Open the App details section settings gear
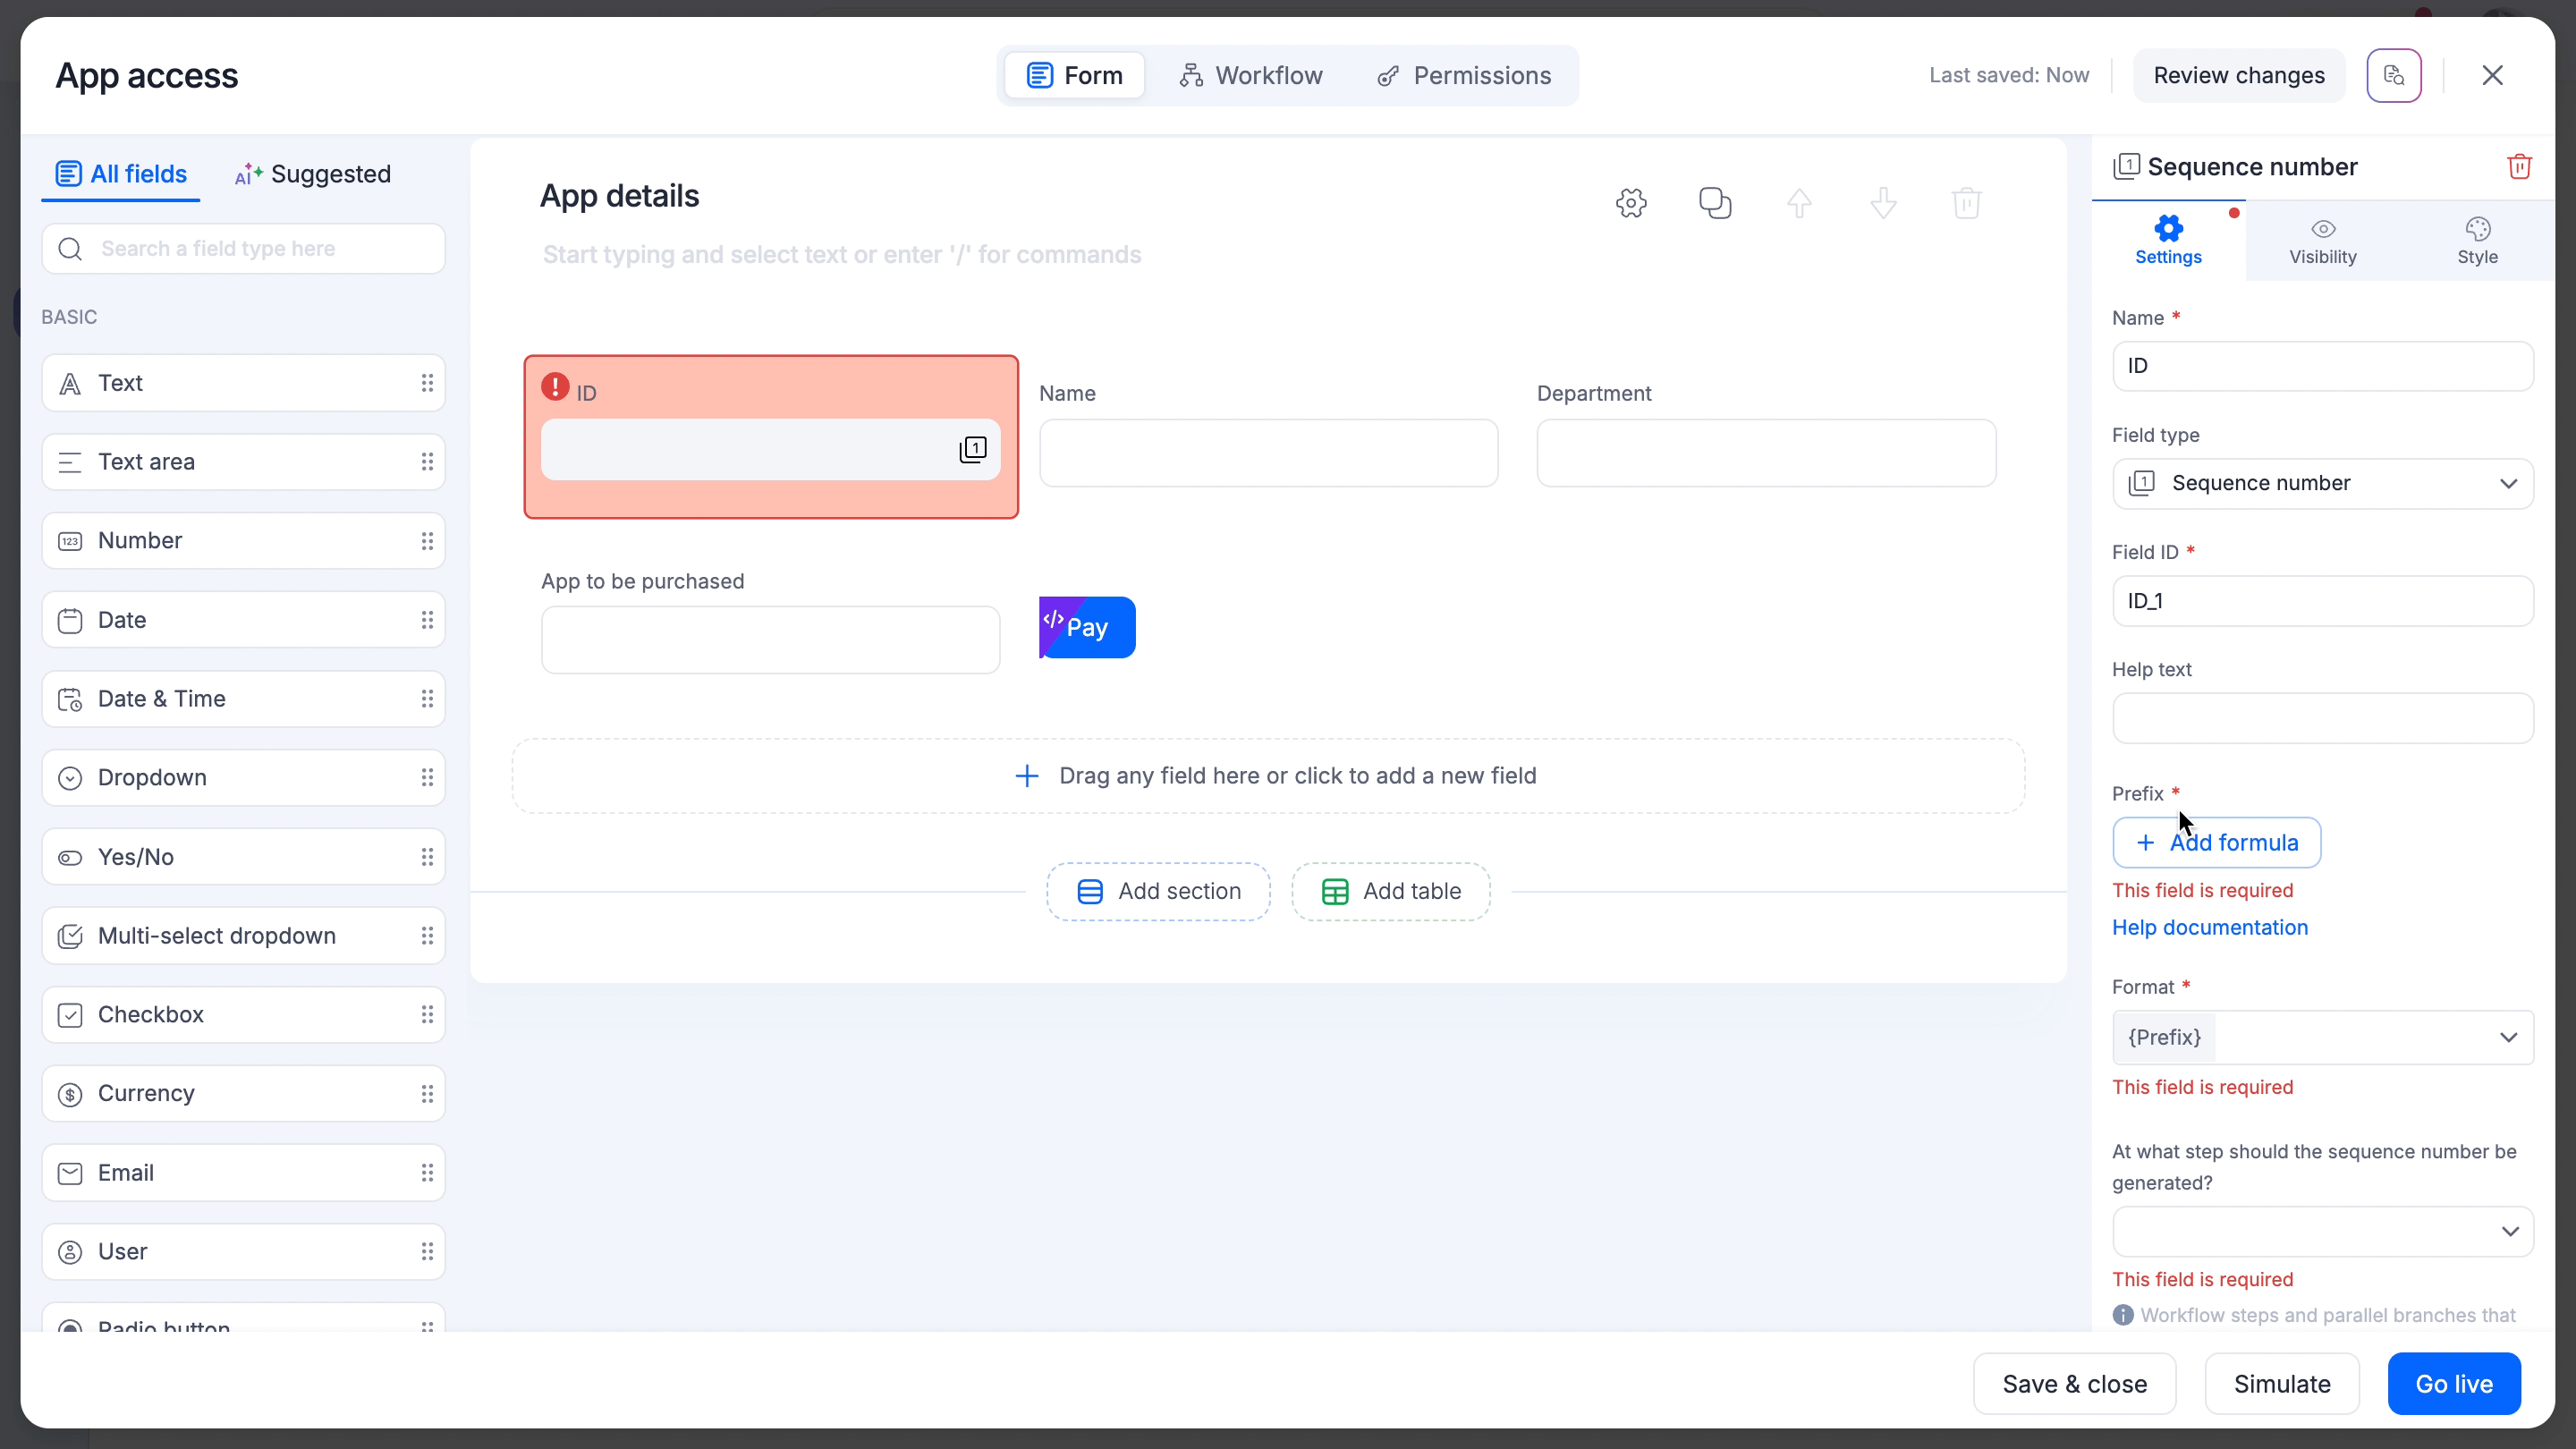Image resolution: width=2576 pixels, height=1449 pixels. coord(1631,203)
